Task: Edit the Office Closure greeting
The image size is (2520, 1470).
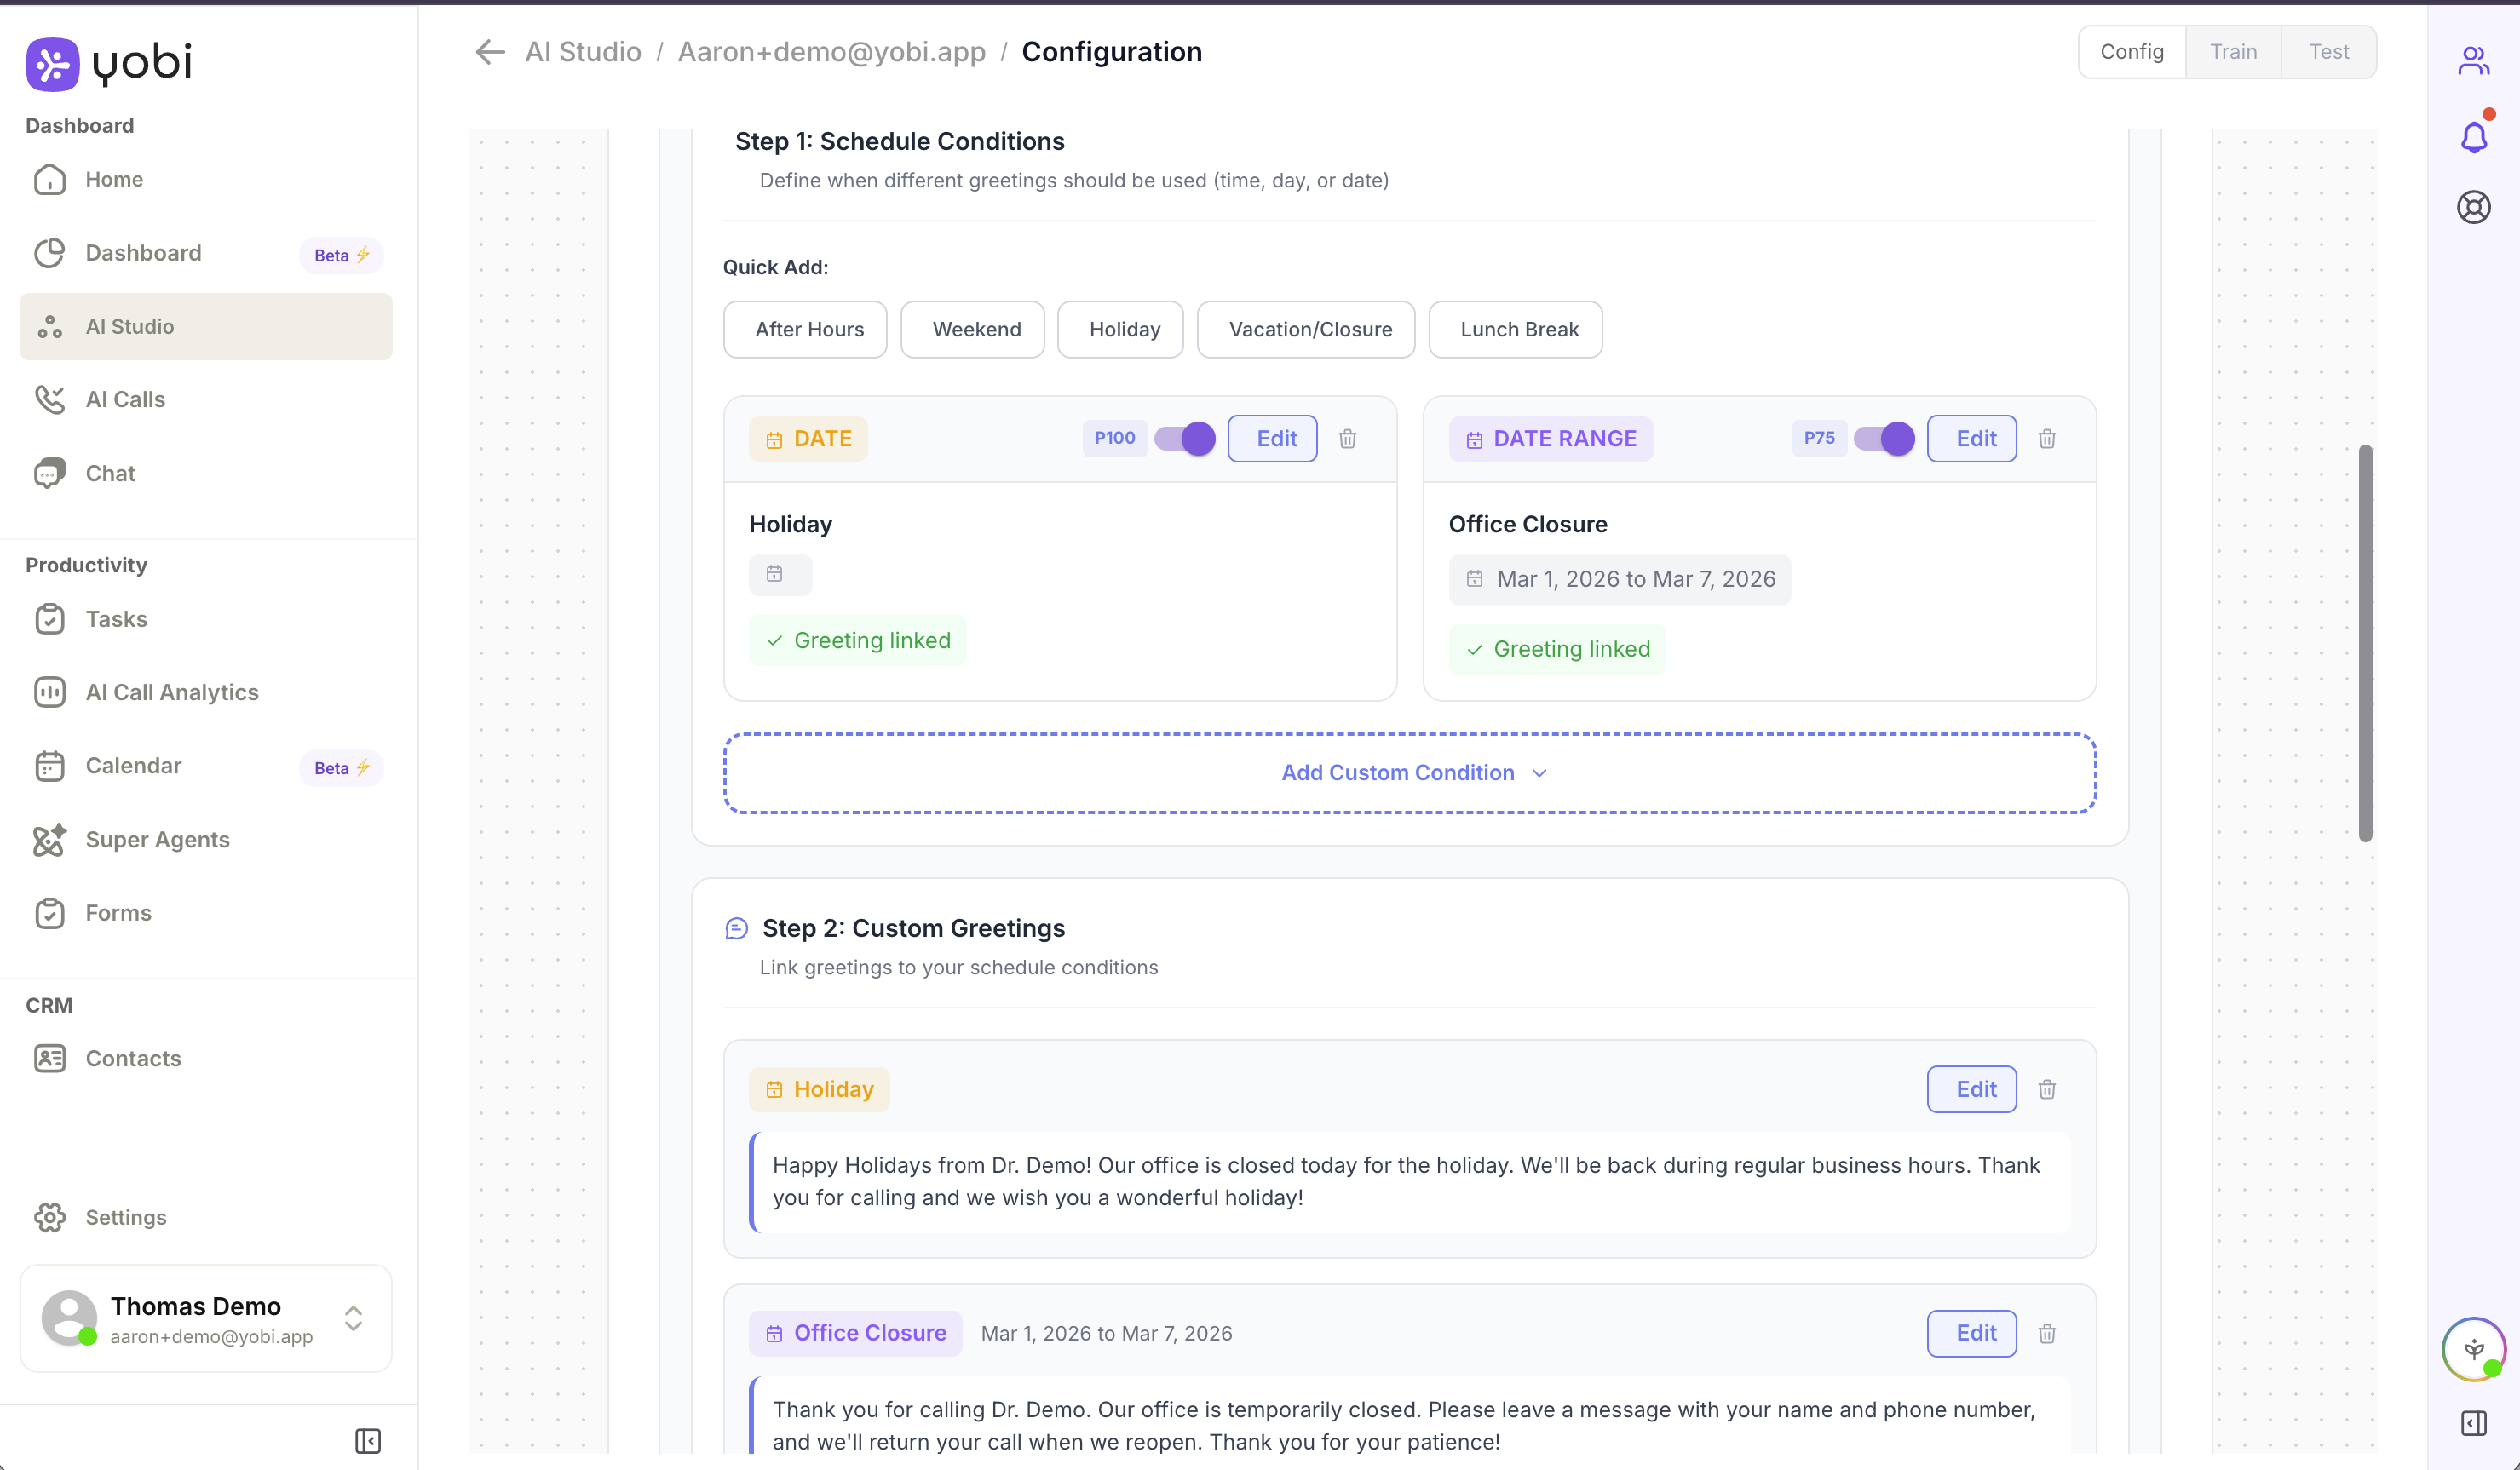Action: pyautogui.click(x=1971, y=1333)
